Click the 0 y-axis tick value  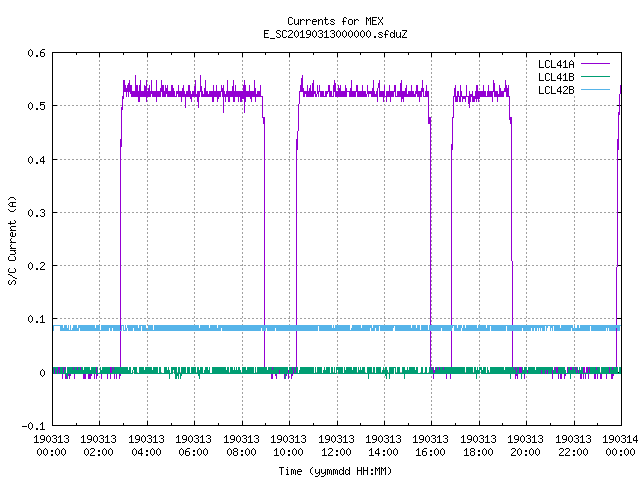[42, 373]
